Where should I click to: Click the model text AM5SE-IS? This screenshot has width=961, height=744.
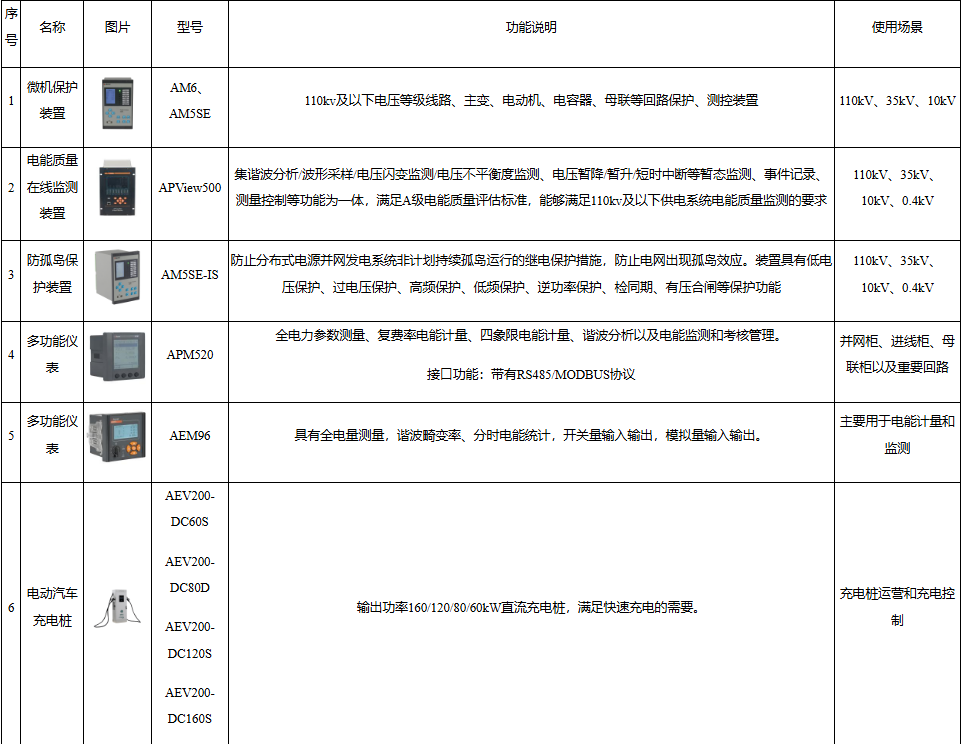189,275
